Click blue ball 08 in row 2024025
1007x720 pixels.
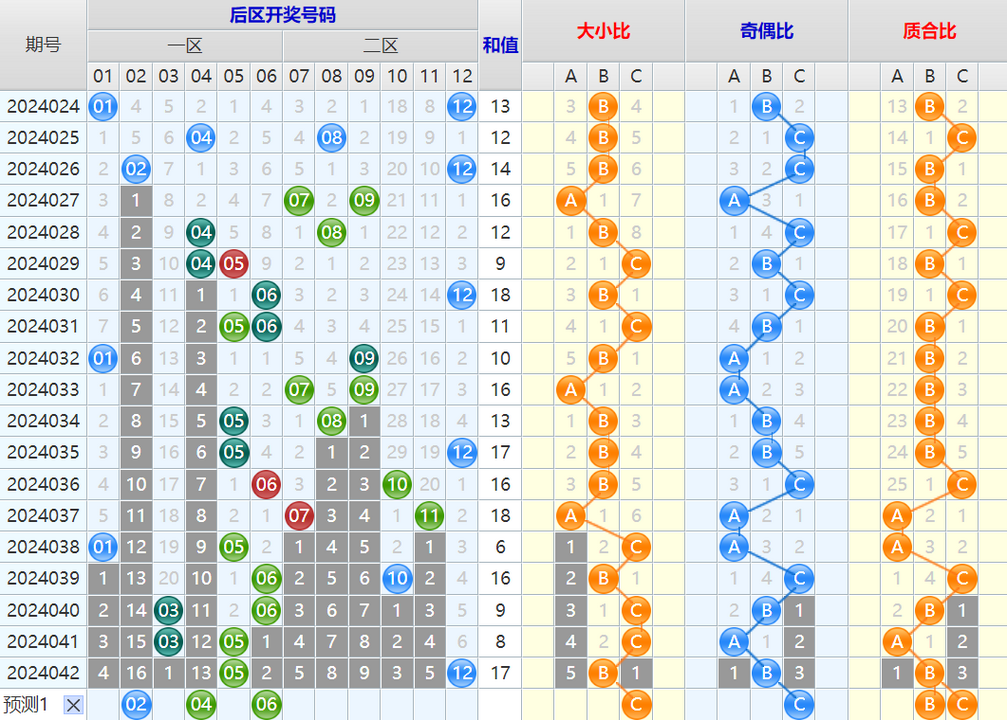(x=332, y=137)
